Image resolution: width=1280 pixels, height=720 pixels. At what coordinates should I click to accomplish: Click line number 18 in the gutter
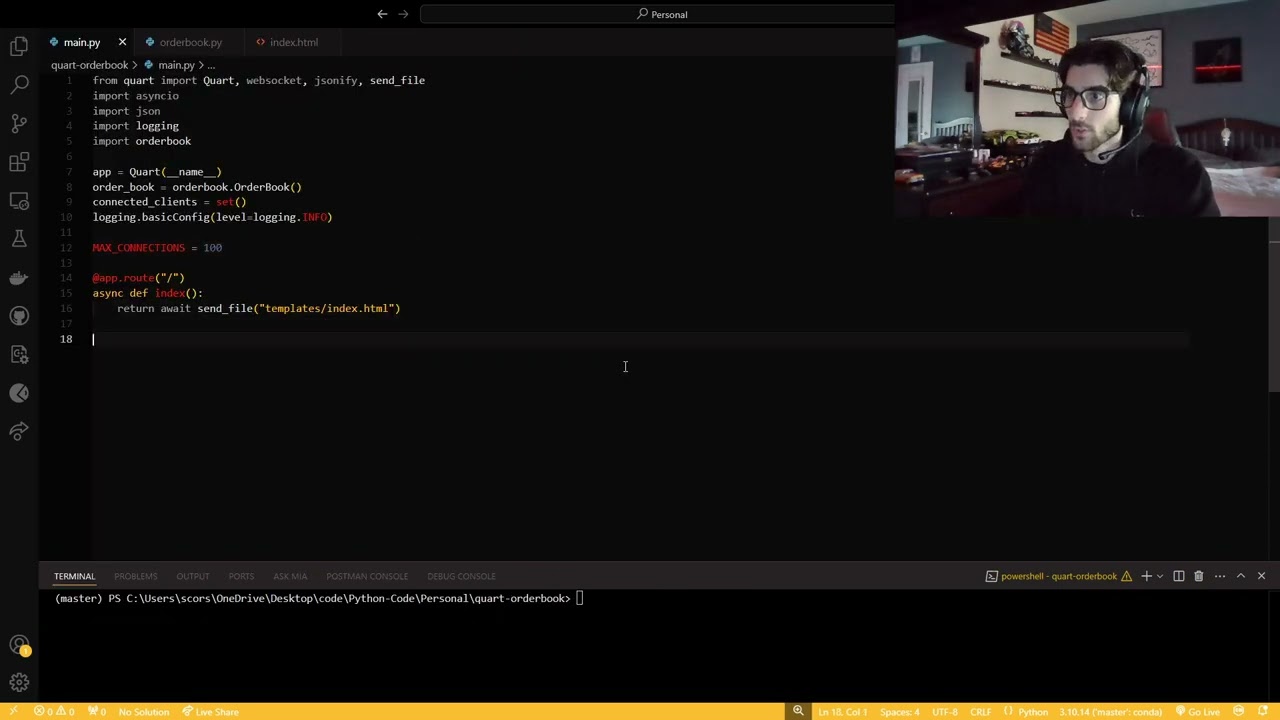tap(66, 339)
